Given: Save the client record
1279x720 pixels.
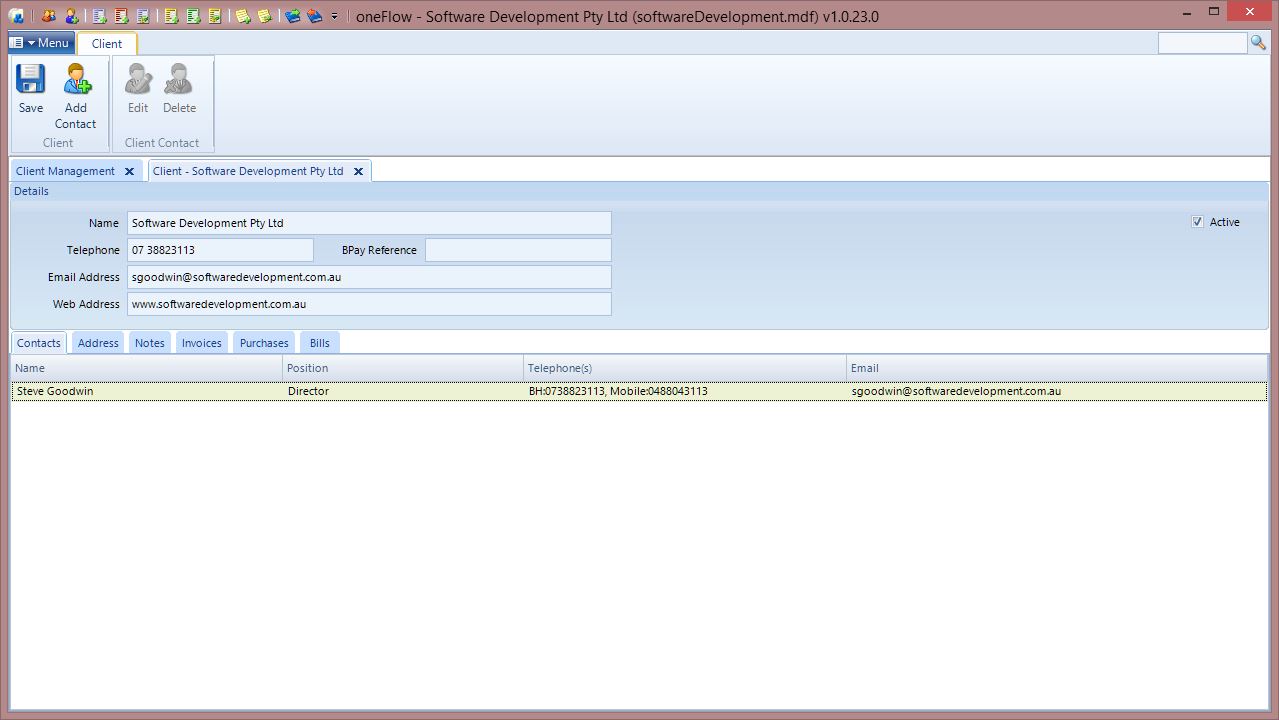Looking at the screenshot, I should [31, 89].
